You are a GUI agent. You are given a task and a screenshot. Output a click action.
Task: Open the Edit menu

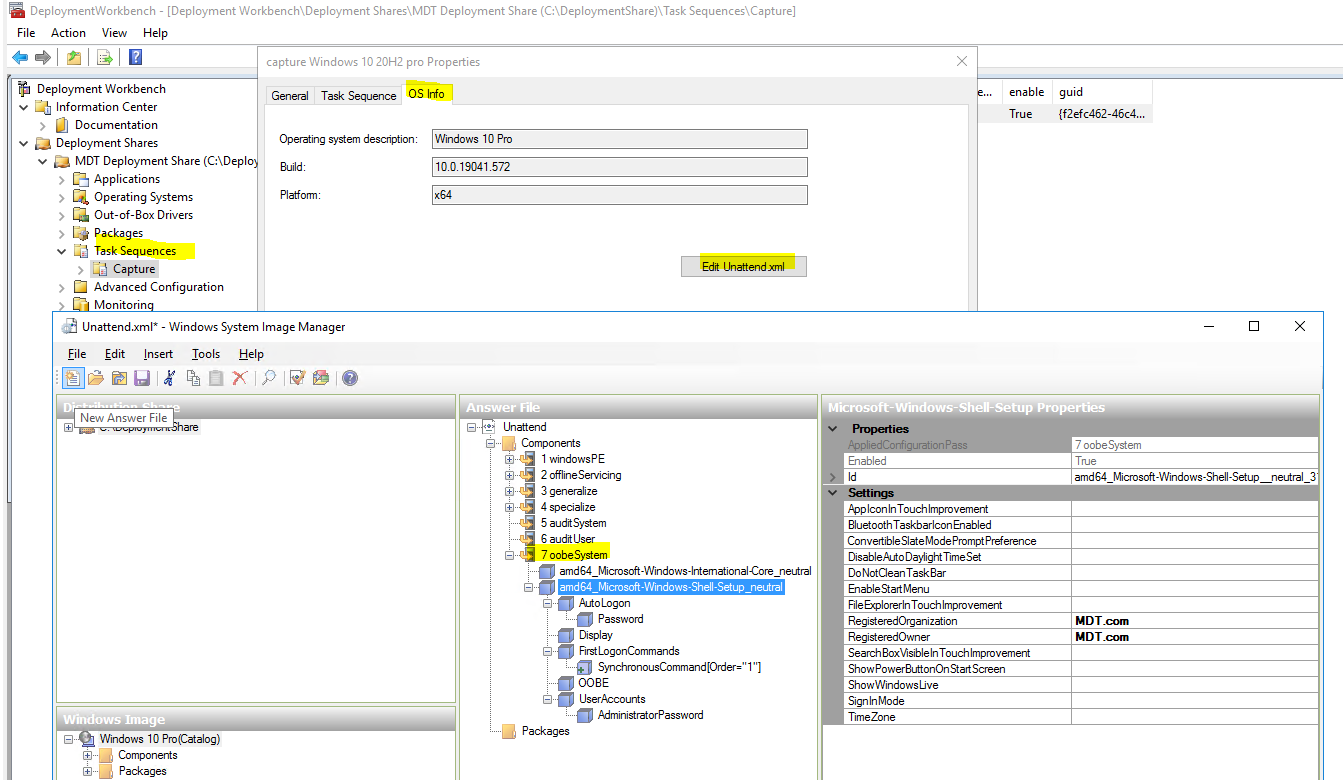point(115,354)
